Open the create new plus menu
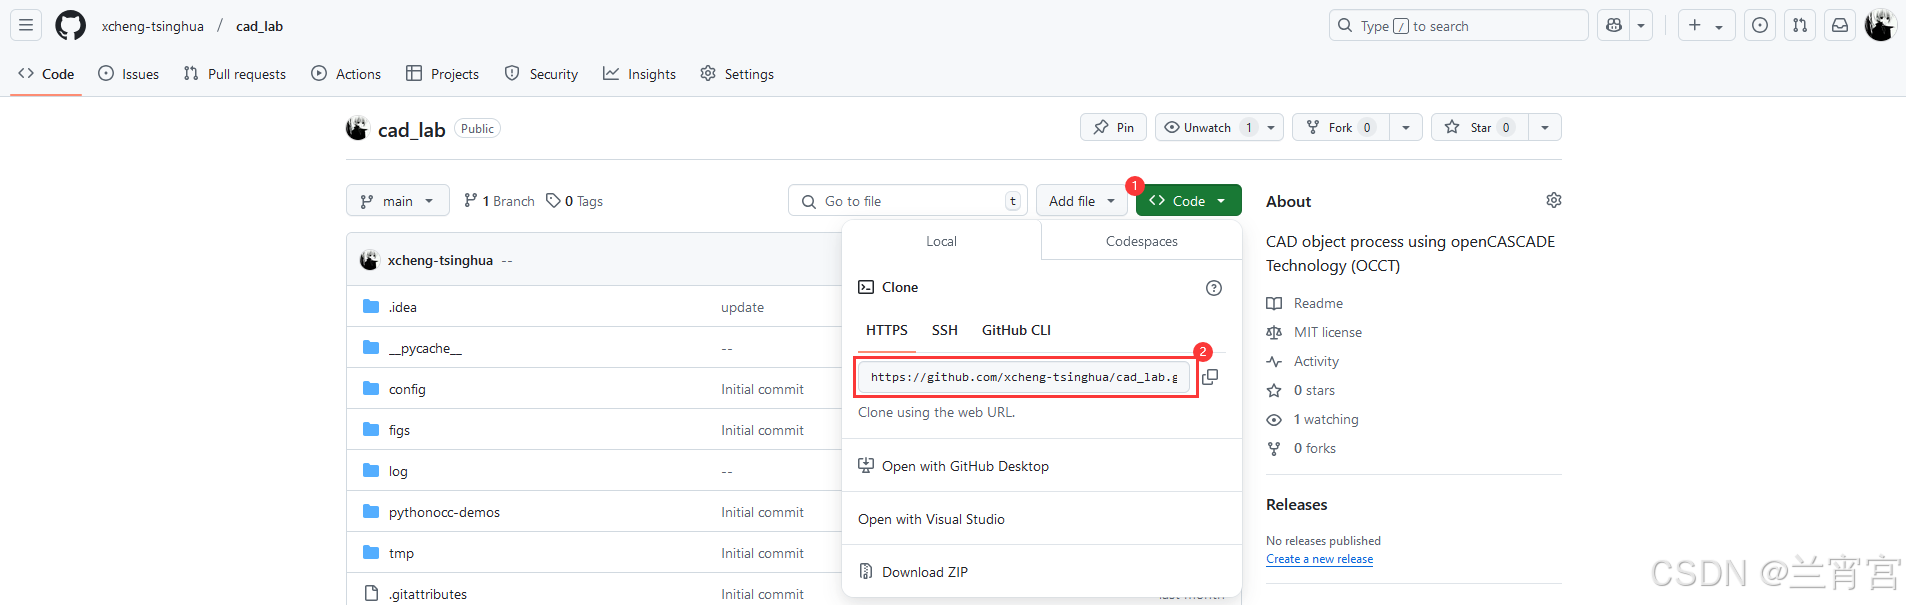Viewport: 1906px width, 605px height. click(x=1705, y=26)
